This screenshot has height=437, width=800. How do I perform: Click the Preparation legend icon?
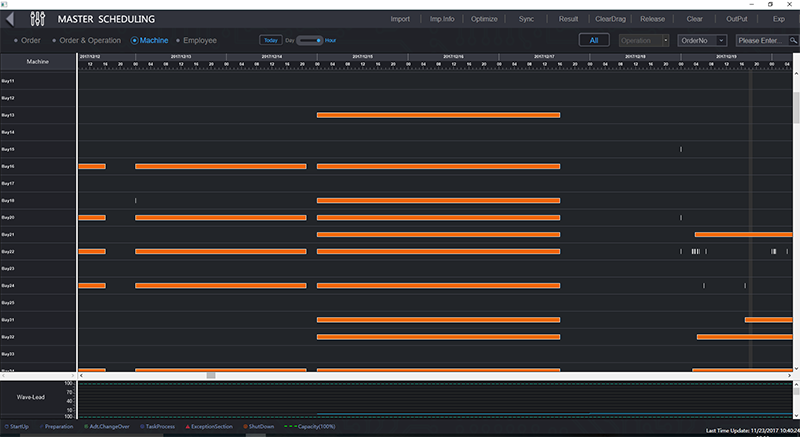[x=41, y=427]
